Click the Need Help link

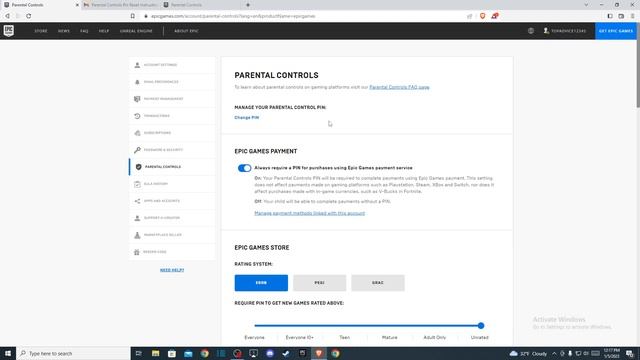click(x=172, y=270)
